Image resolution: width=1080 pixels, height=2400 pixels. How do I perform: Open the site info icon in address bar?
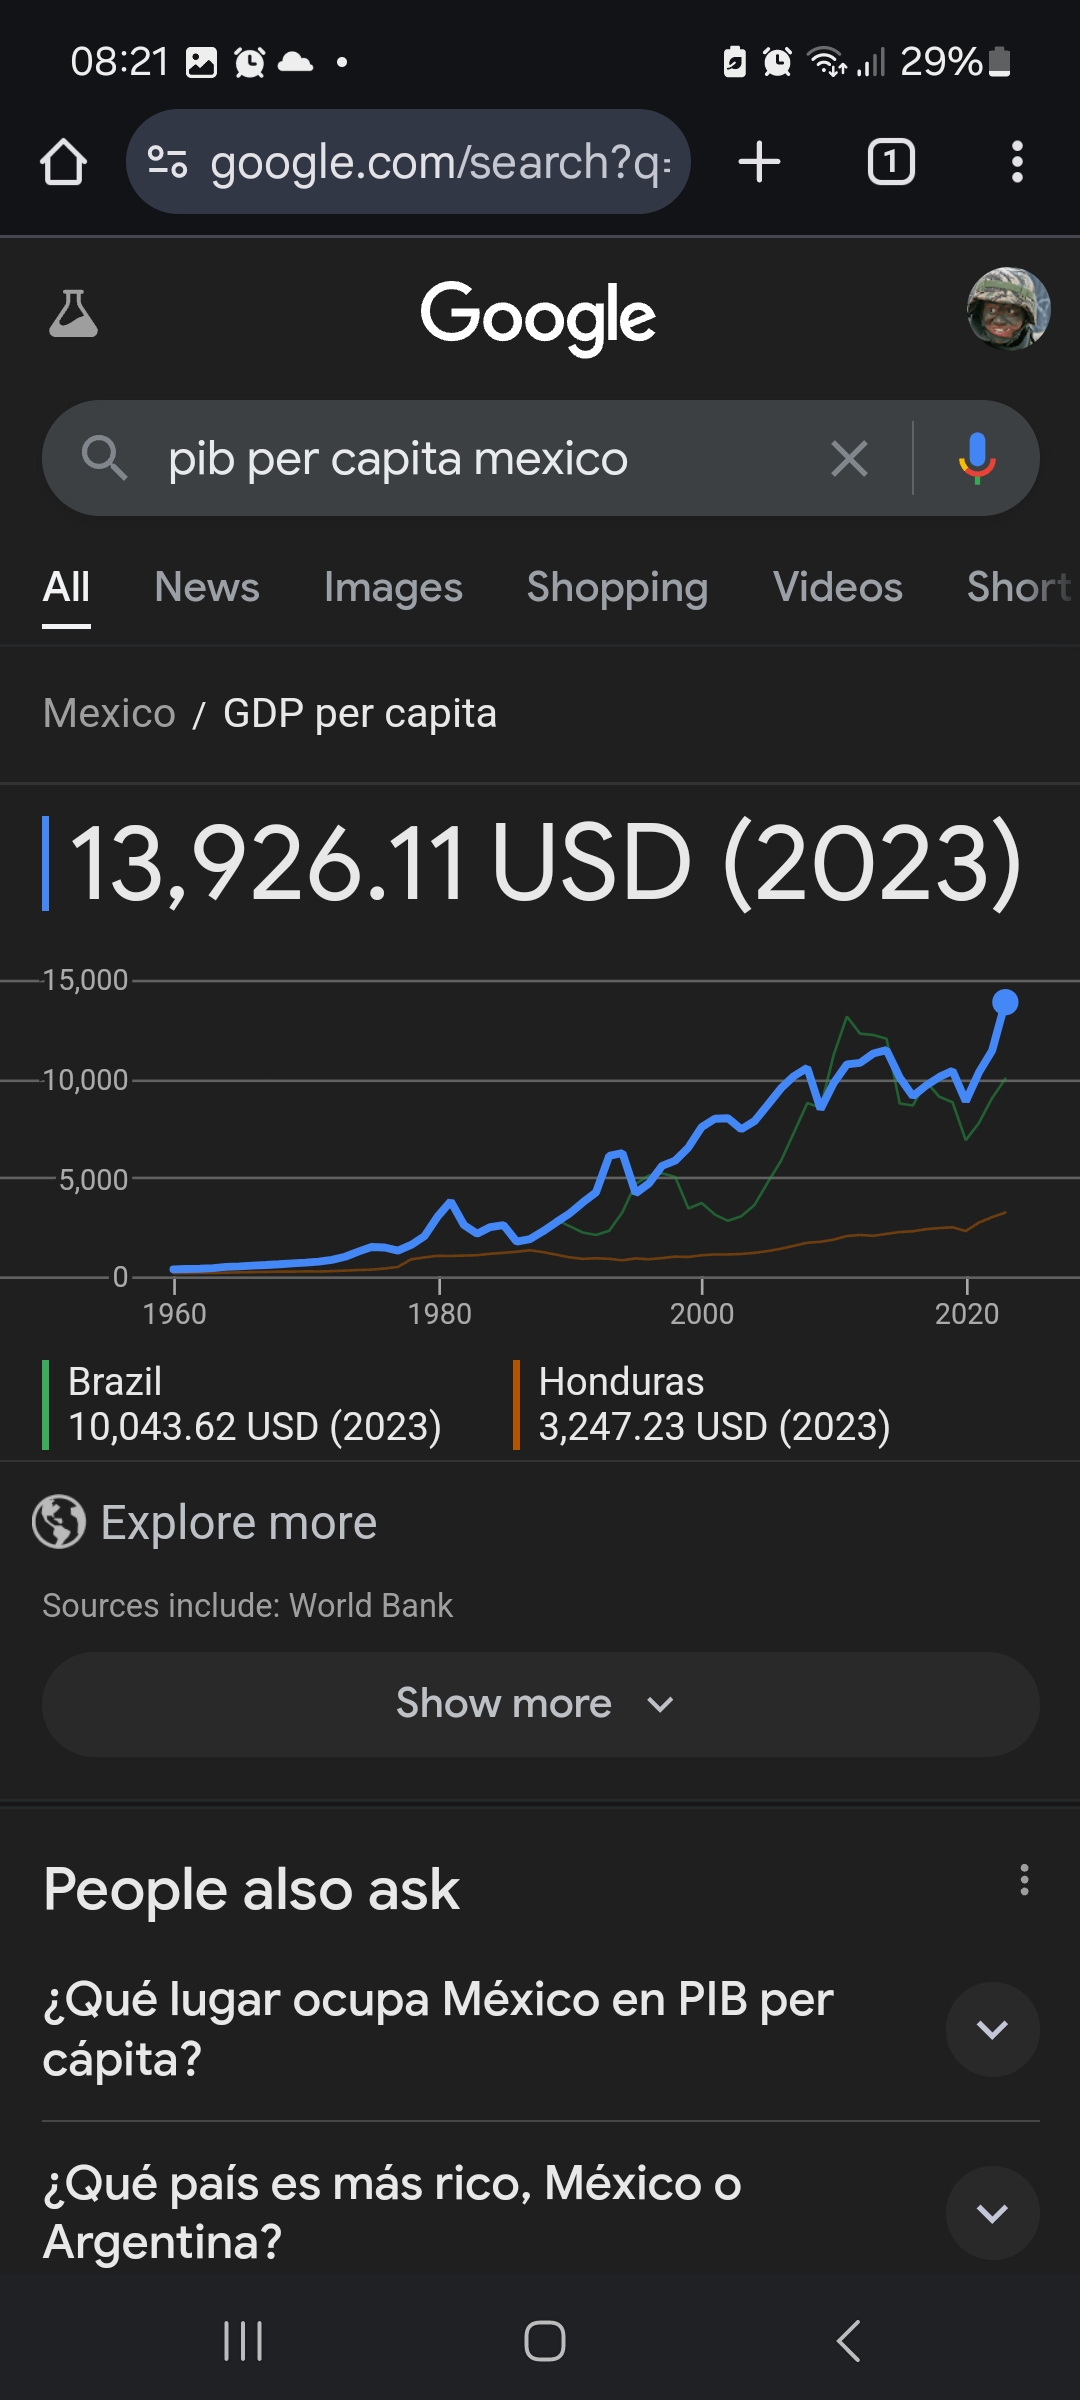167,162
